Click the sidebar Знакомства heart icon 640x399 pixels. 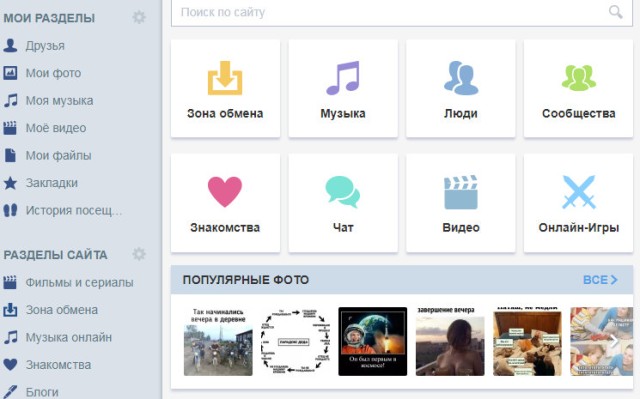(x=10, y=364)
